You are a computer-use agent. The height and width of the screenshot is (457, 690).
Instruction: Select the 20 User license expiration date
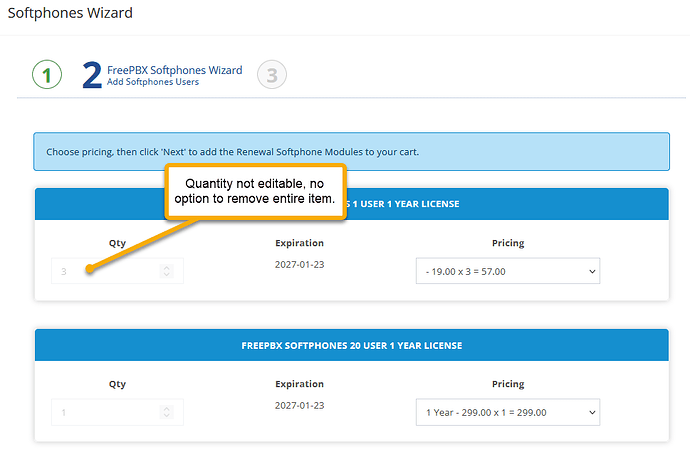coord(299,405)
